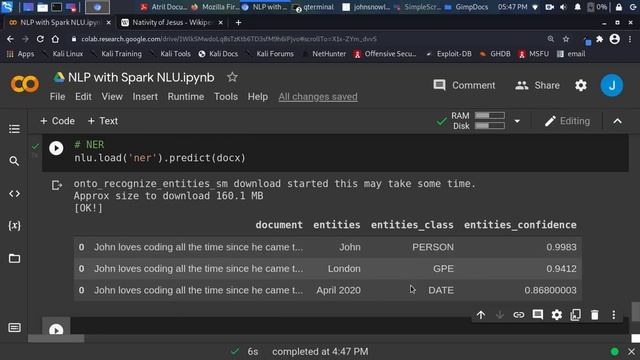Screen dimensions: 640x360
Task: Move the cell down with the arrow icon
Action: coord(500,315)
